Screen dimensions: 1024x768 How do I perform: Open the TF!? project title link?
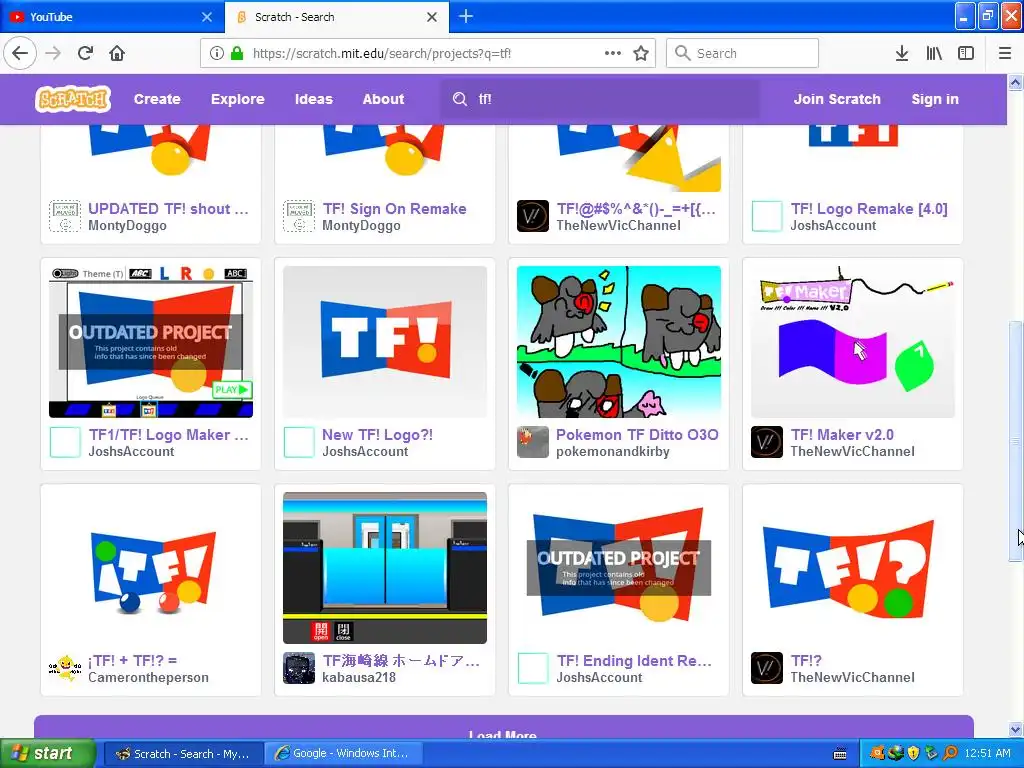807,661
